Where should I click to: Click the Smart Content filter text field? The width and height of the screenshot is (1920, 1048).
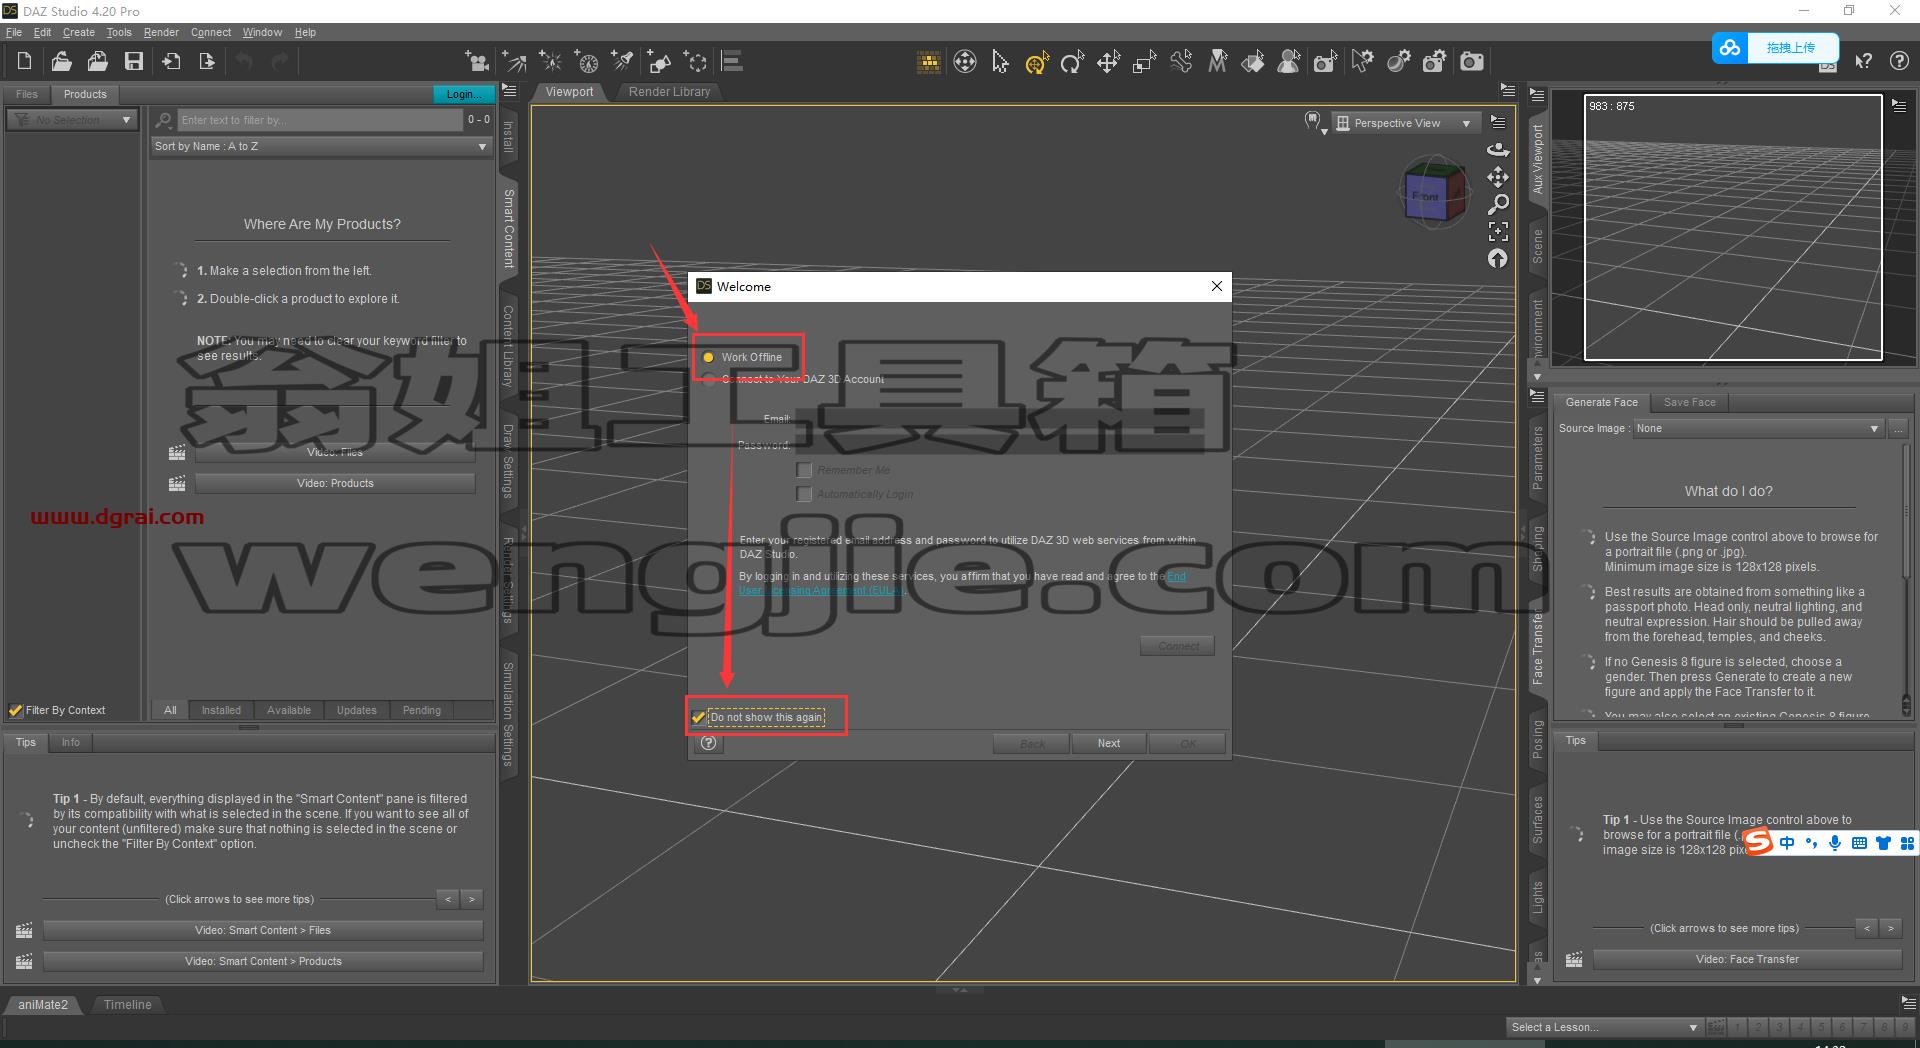[320, 120]
